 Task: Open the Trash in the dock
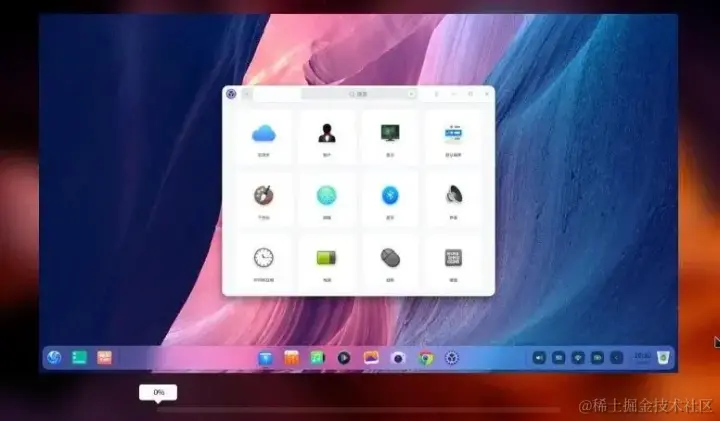click(x=663, y=358)
